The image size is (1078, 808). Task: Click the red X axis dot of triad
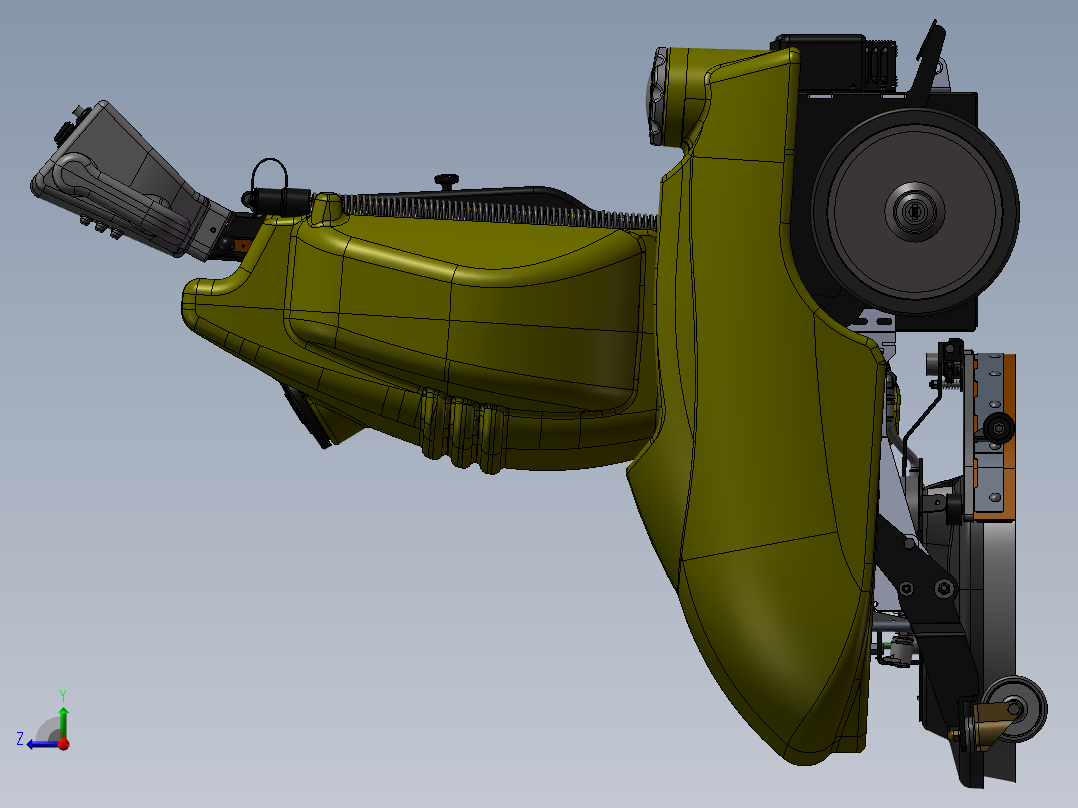[x=64, y=744]
